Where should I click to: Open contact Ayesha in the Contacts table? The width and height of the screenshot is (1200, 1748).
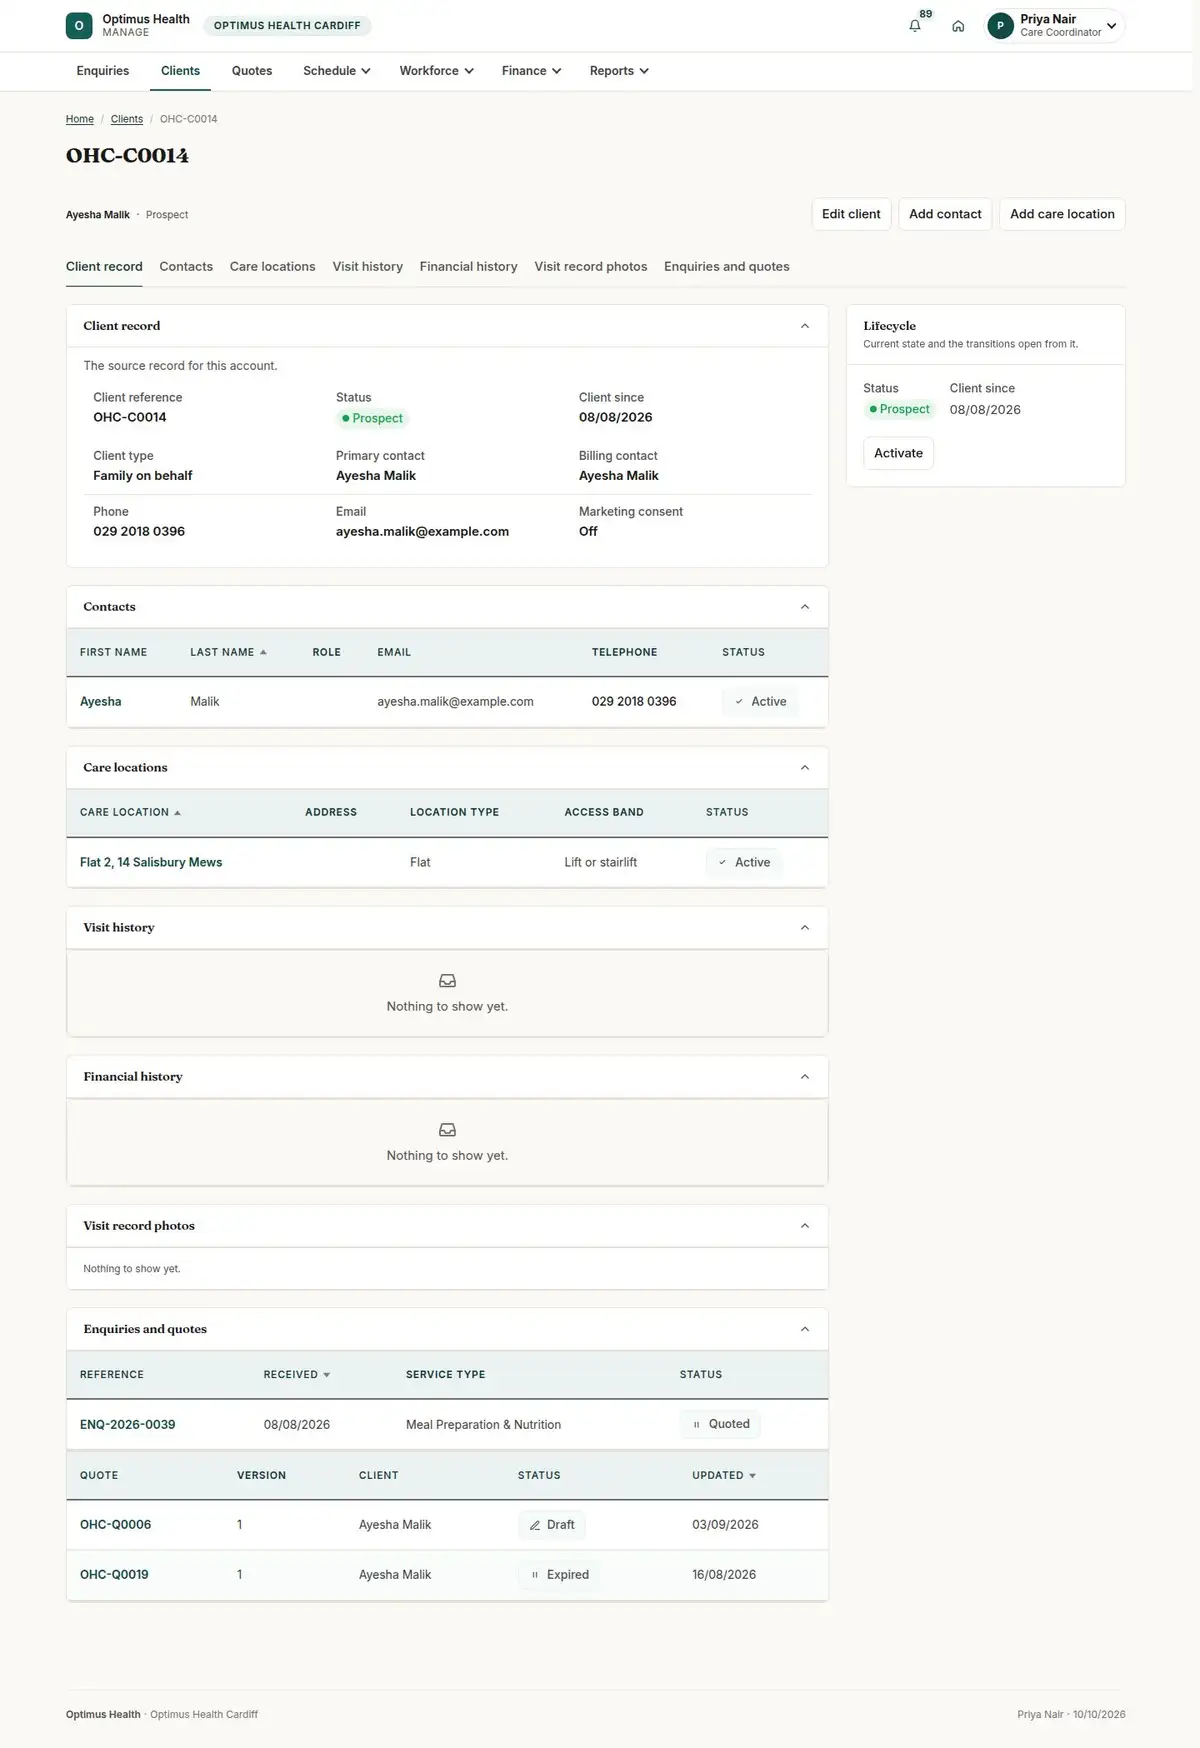[101, 702]
